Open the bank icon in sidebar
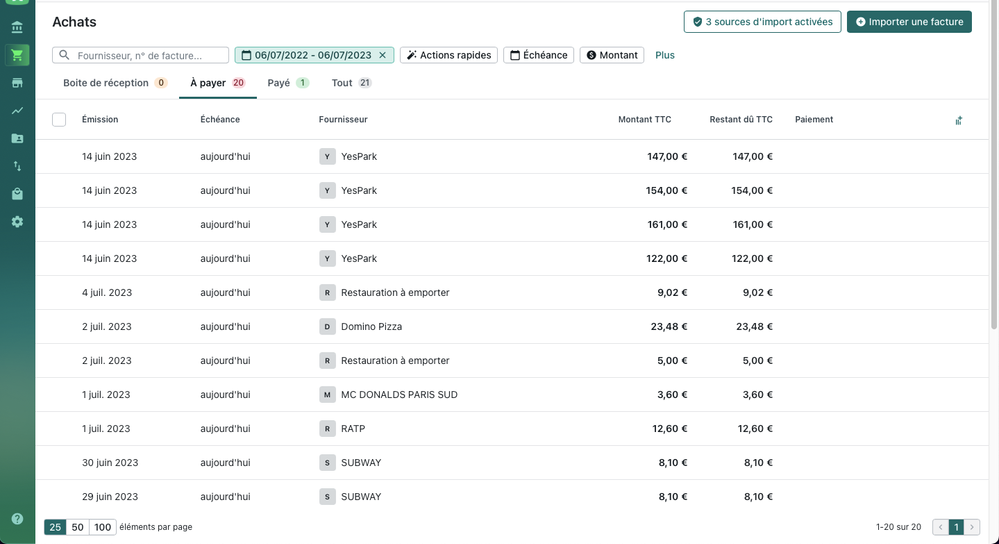Image resolution: width=999 pixels, height=544 pixels. tap(17, 27)
